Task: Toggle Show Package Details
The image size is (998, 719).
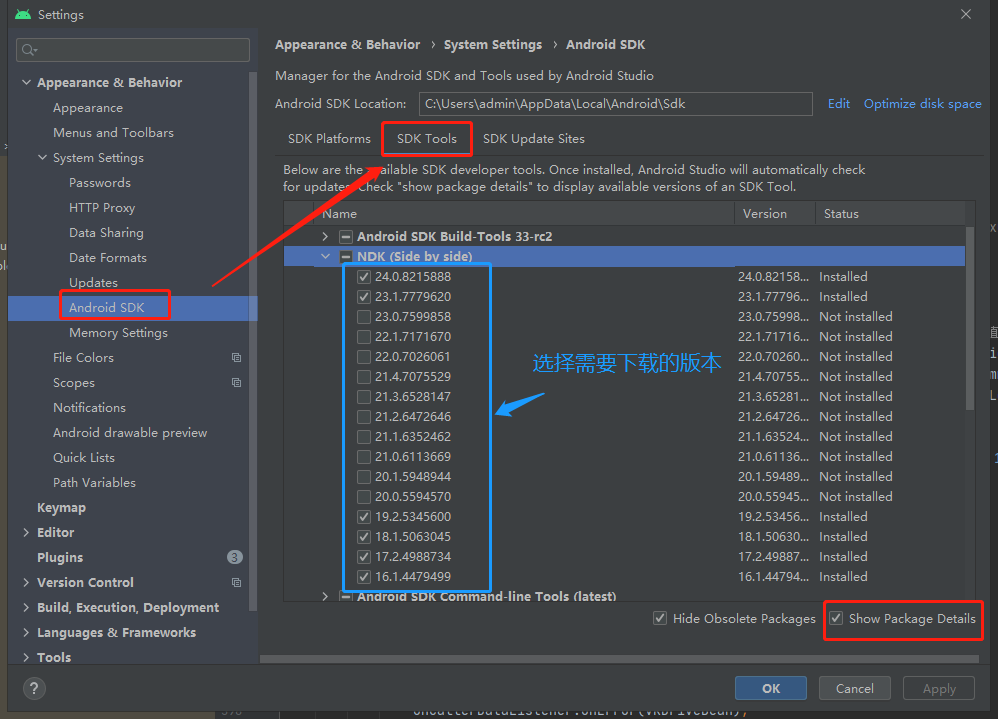Action: (x=836, y=620)
